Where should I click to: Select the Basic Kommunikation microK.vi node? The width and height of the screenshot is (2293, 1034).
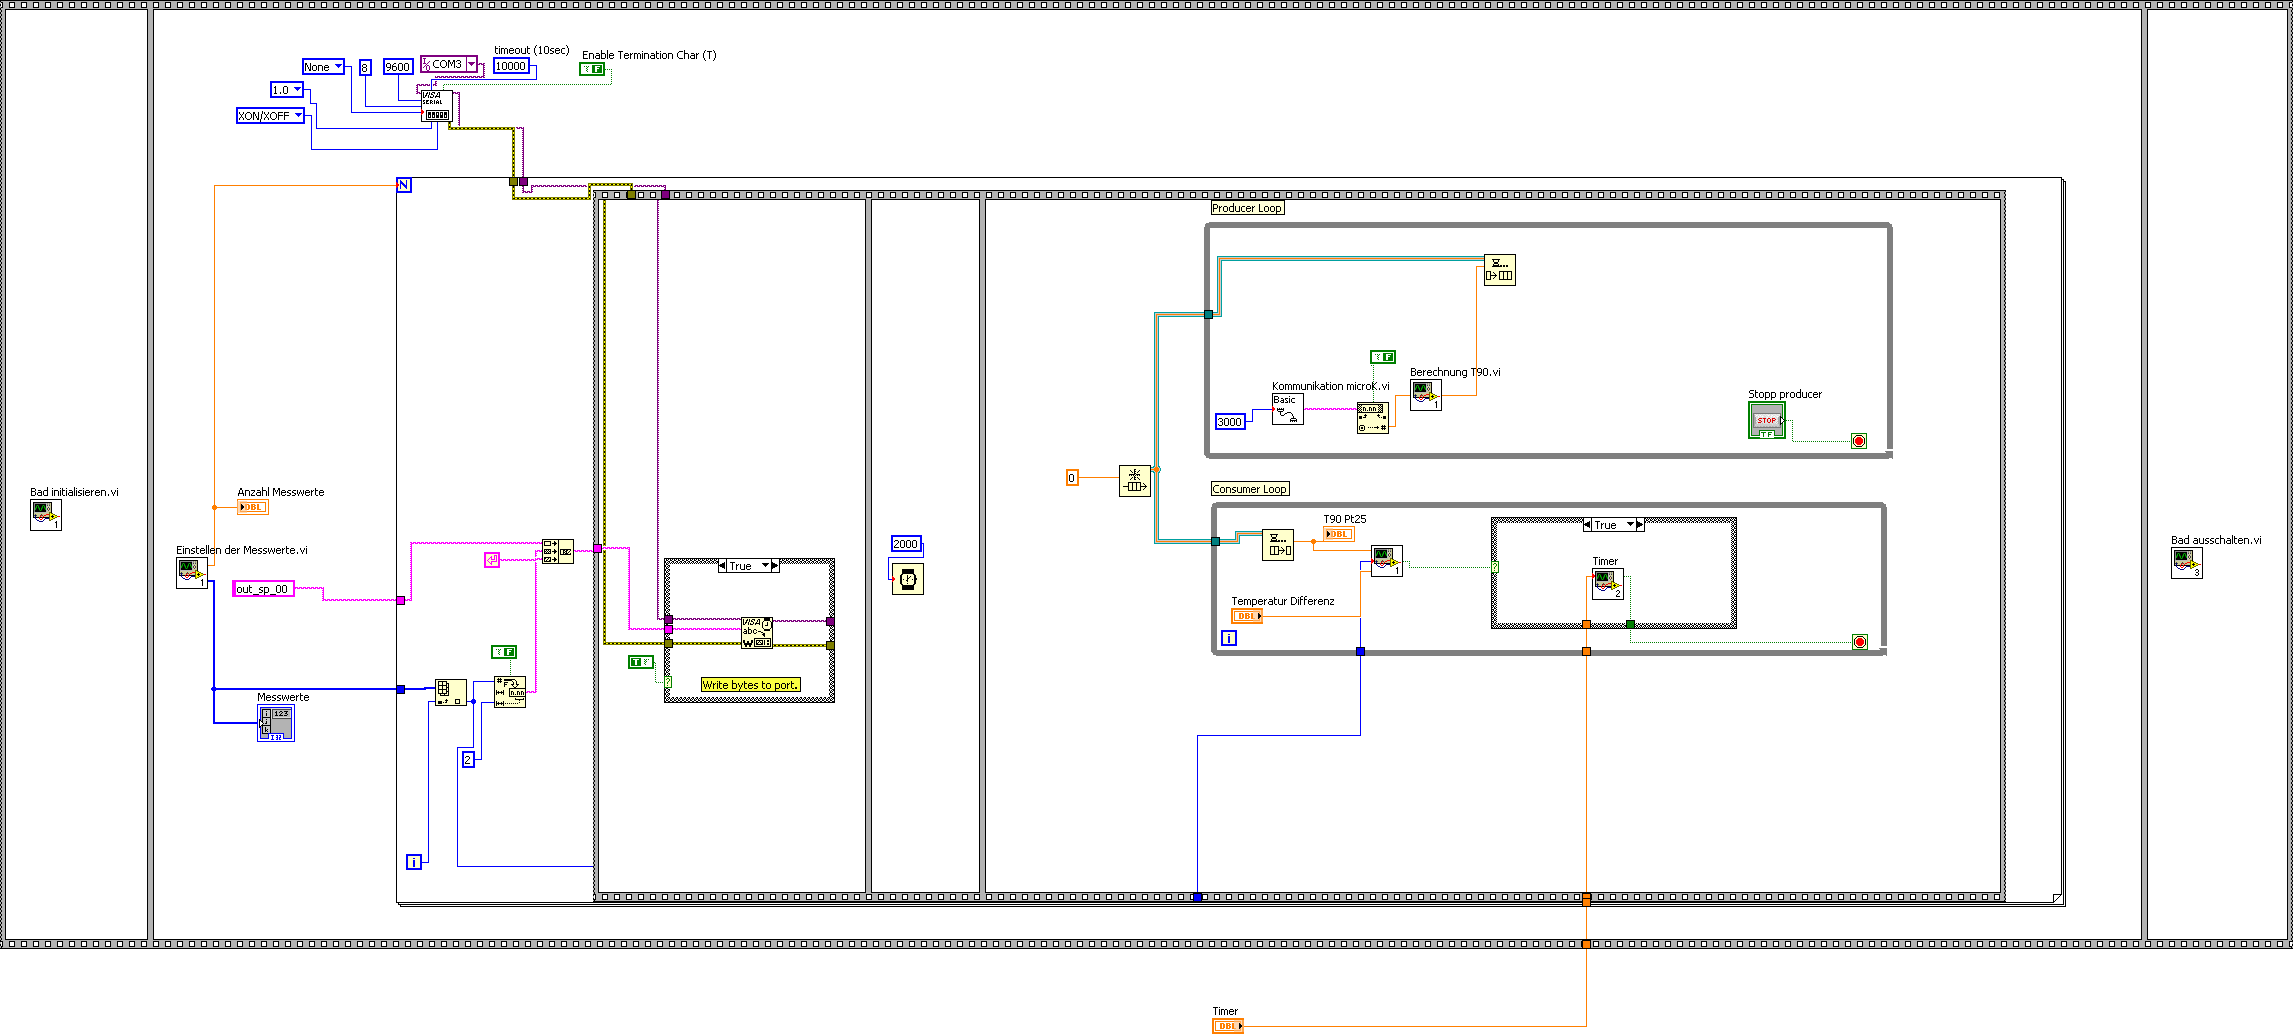click(1288, 409)
